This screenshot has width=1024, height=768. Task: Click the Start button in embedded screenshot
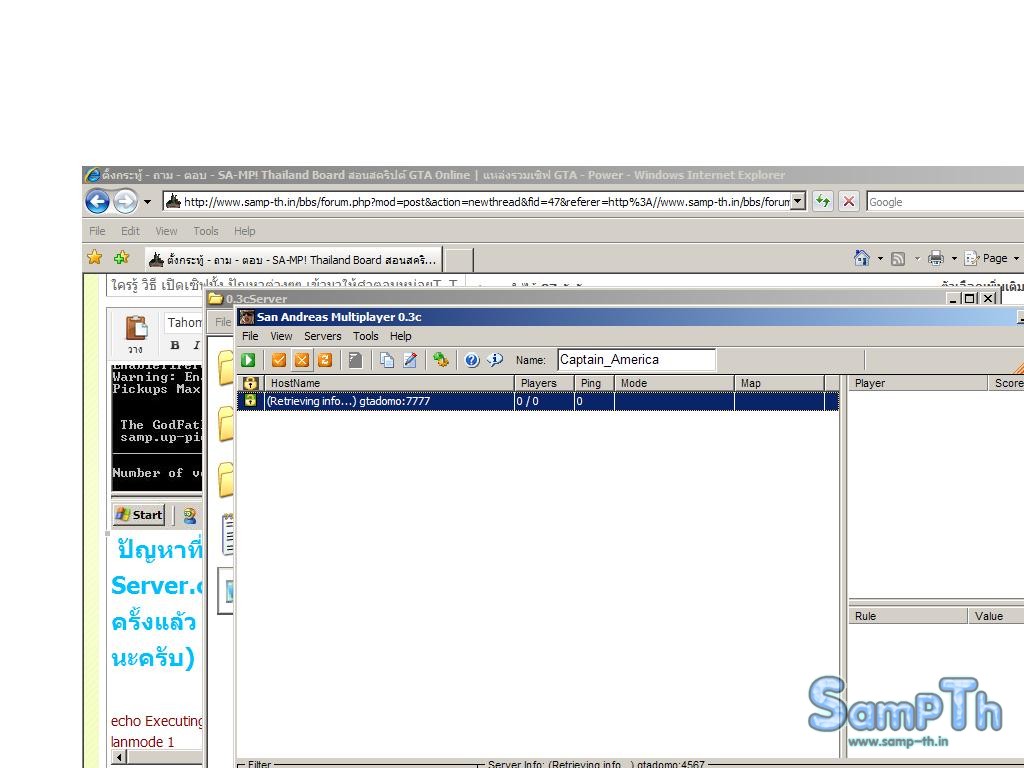click(x=138, y=515)
